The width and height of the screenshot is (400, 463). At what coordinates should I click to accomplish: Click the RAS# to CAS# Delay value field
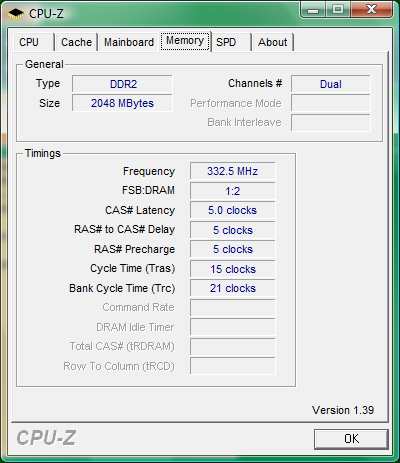233,230
